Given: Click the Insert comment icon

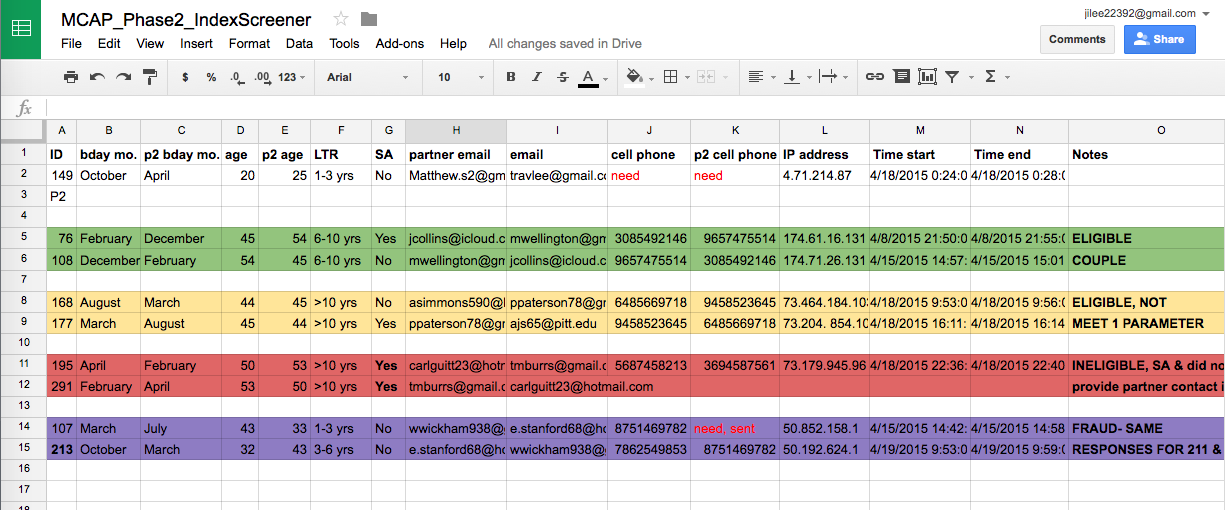Looking at the screenshot, I should pos(901,77).
